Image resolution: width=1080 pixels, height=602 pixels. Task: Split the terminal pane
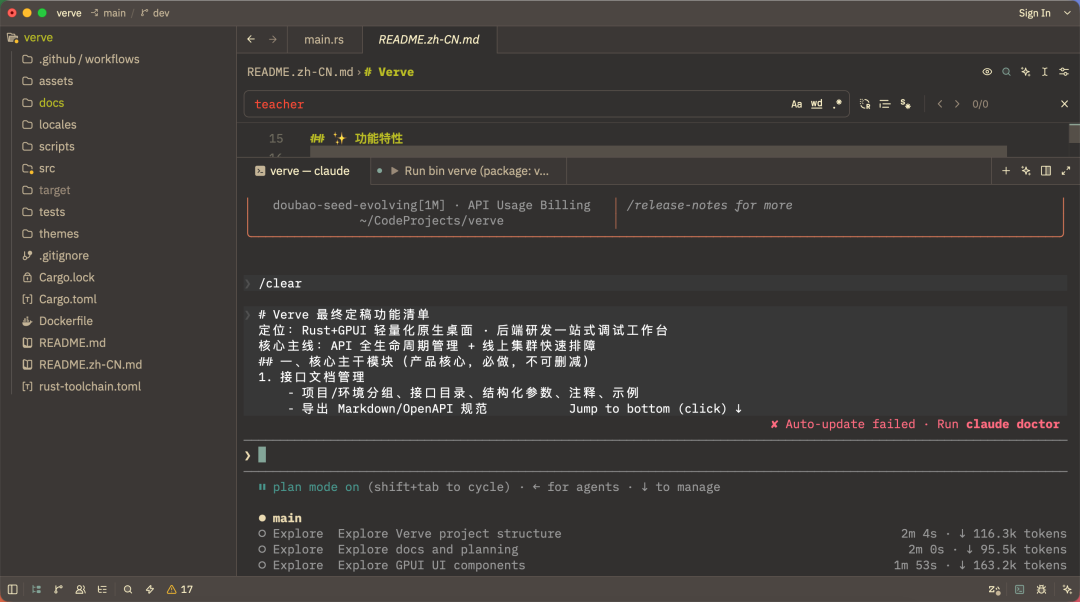pos(1046,171)
